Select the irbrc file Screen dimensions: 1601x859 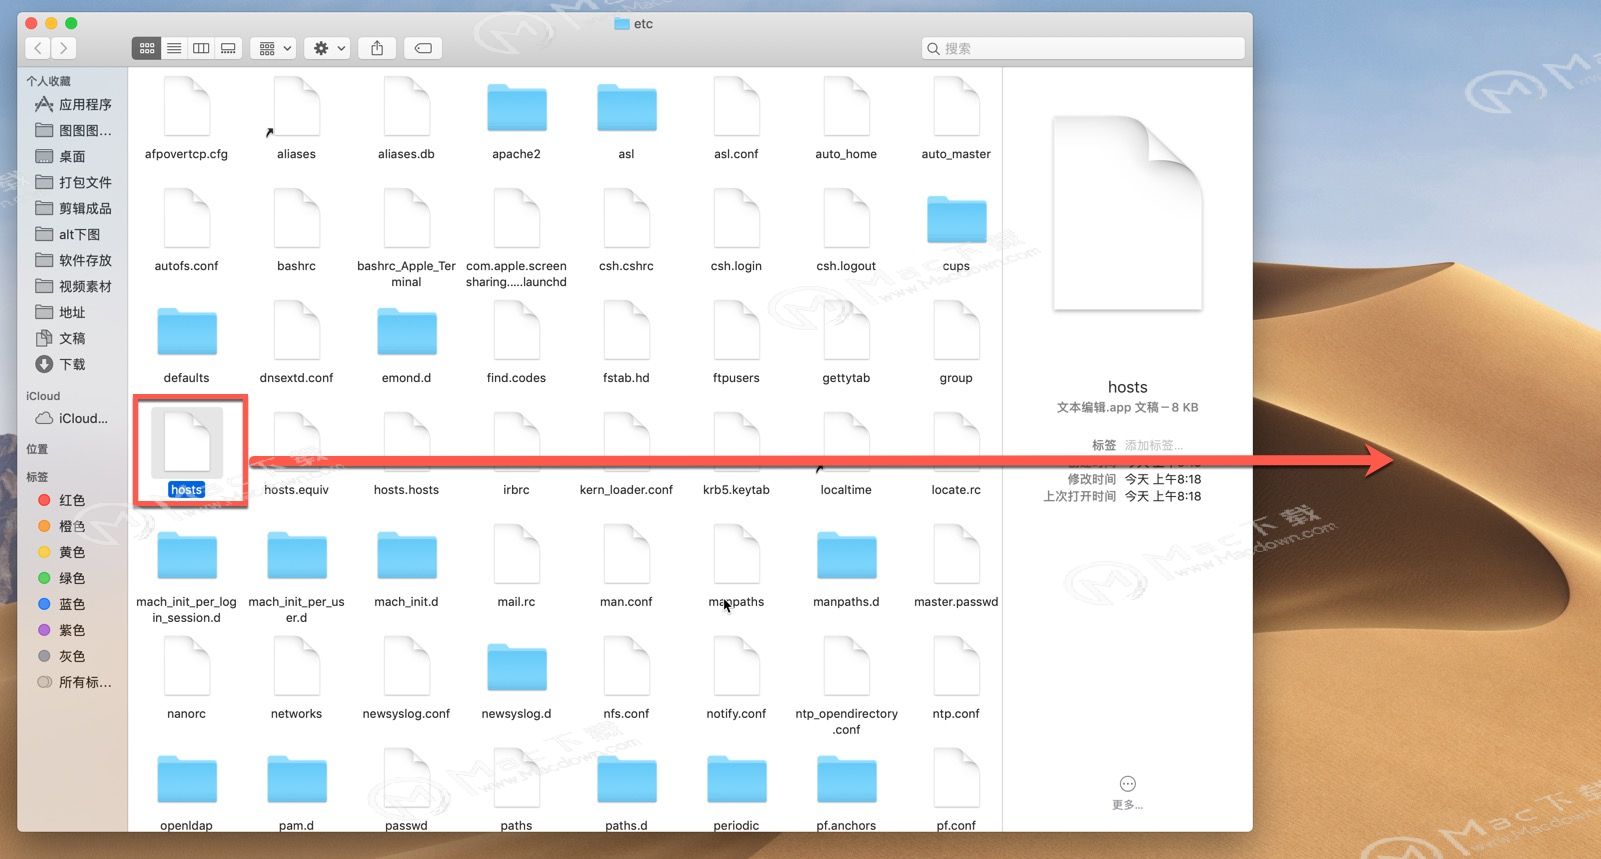click(516, 443)
